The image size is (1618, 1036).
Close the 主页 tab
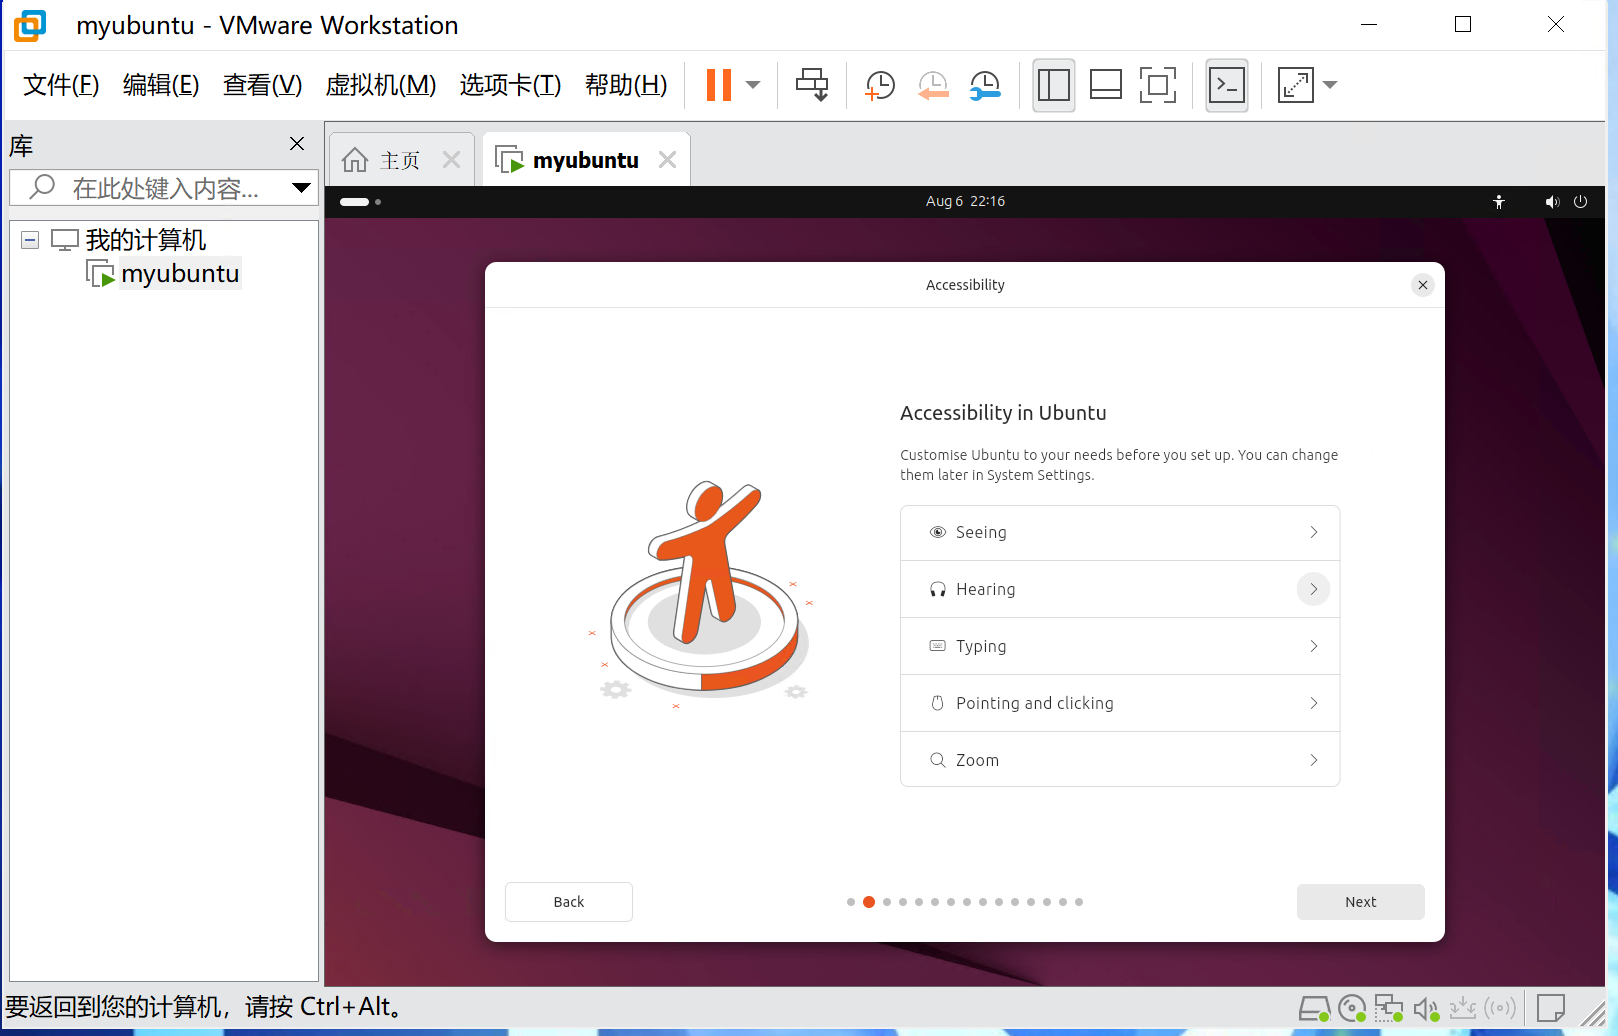coord(452,160)
